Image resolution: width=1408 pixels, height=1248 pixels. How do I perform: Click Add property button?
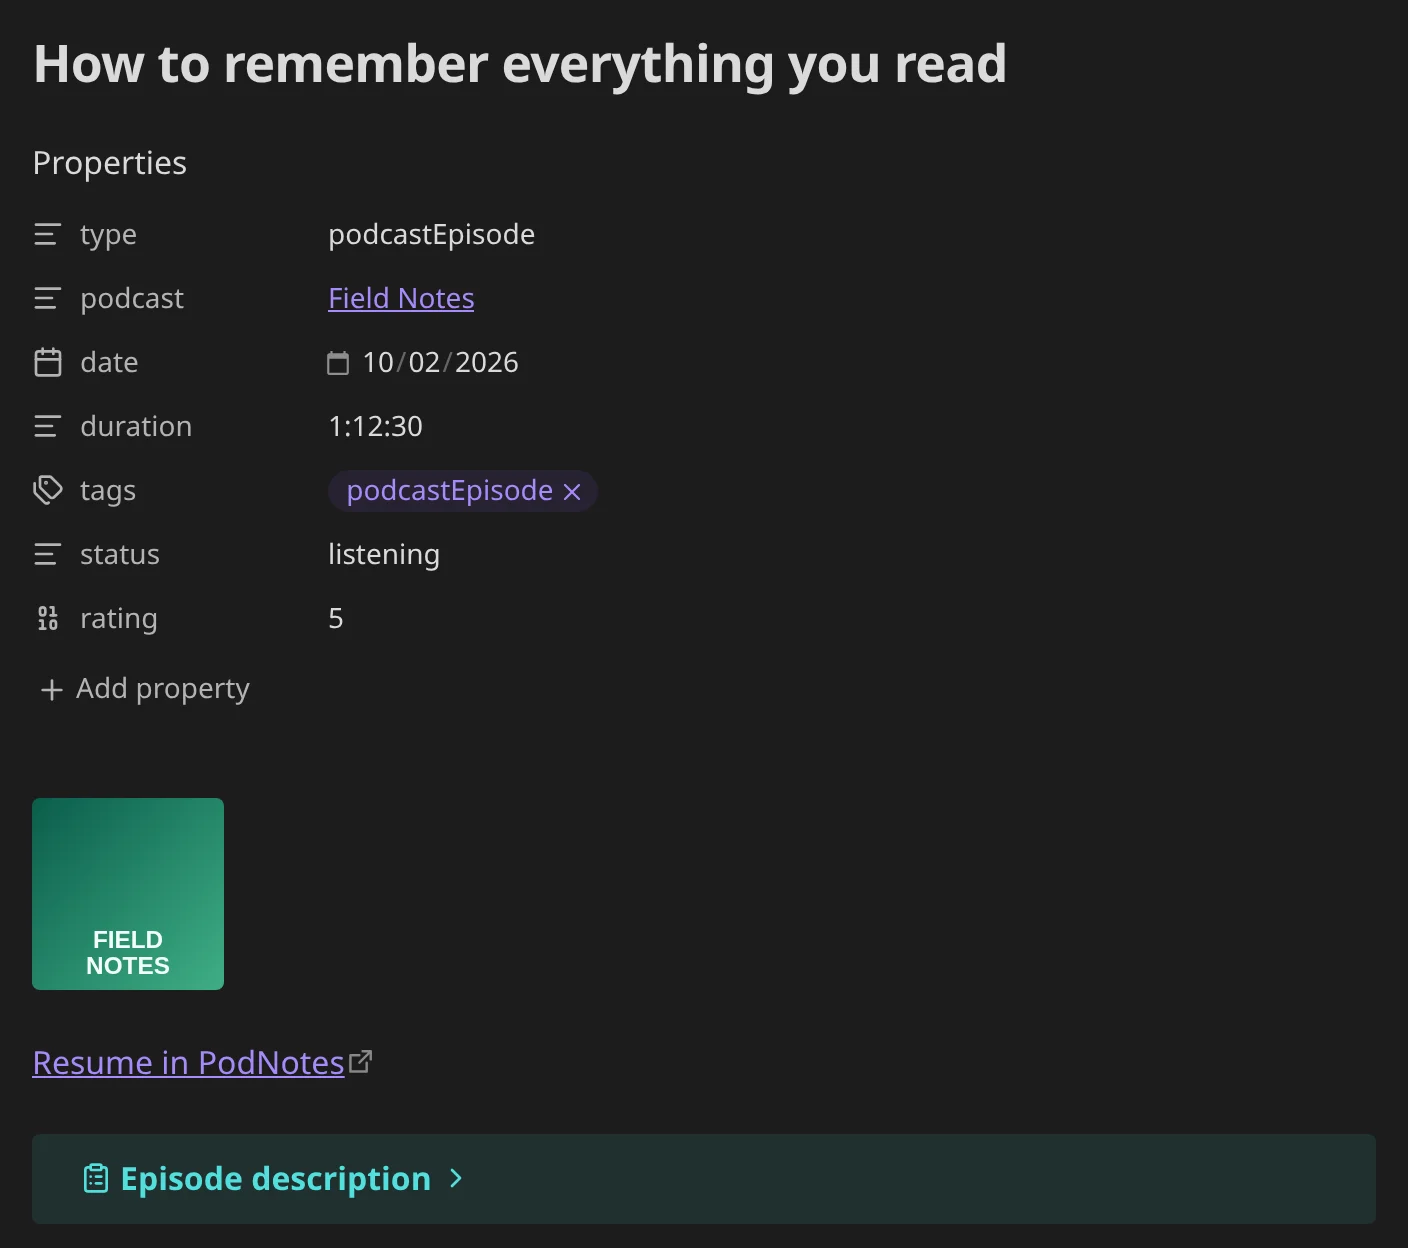tap(145, 689)
